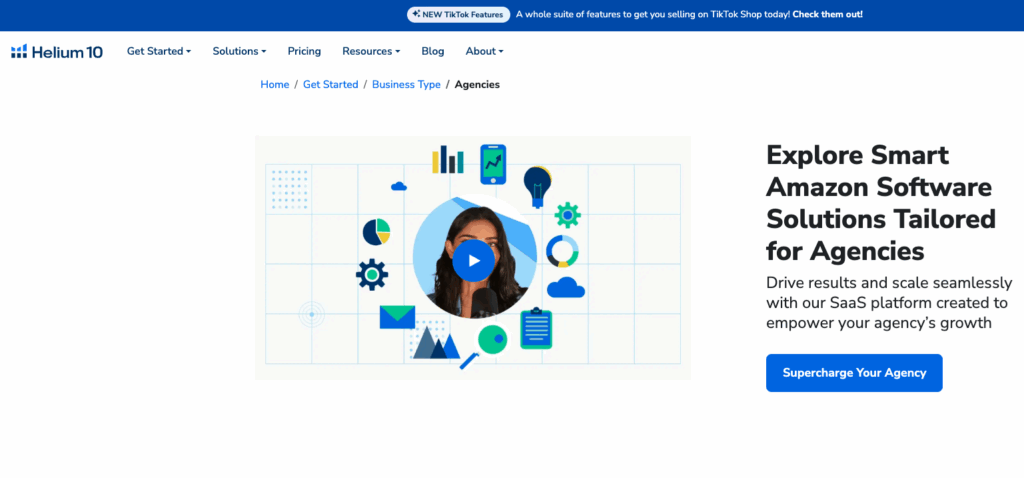Image resolution: width=1024 pixels, height=478 pixels.
Task: Follow the 'Check them out!' banner link
Action: 829,14
